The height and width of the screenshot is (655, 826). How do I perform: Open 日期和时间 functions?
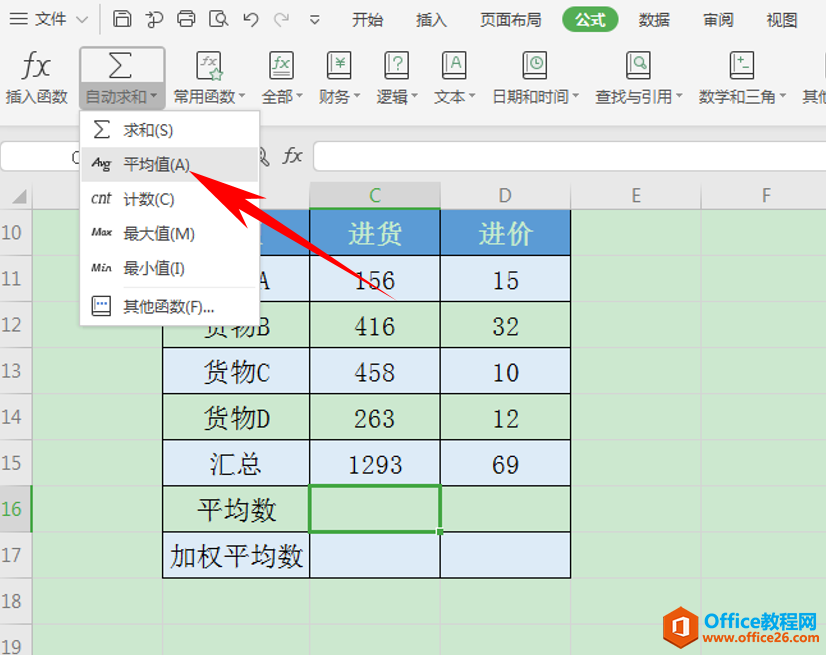pos(535,67)
